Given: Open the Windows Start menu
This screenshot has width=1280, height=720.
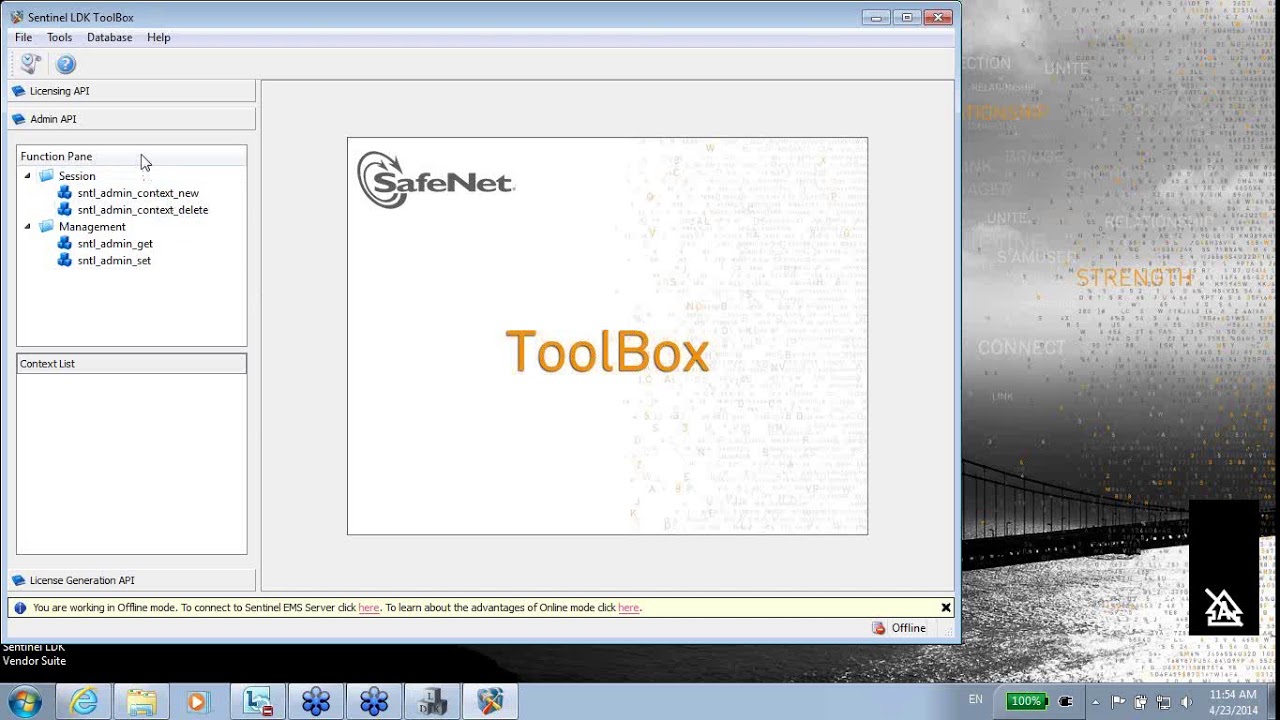Looking at the screenshot, I should point(24,701).
